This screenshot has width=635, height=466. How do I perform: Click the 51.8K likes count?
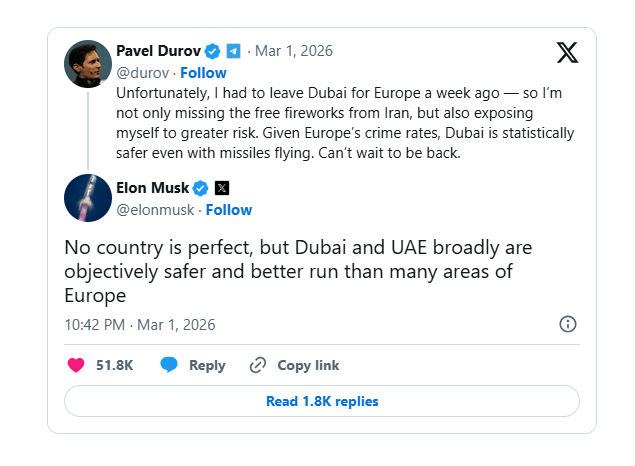[x=114, y=365]
